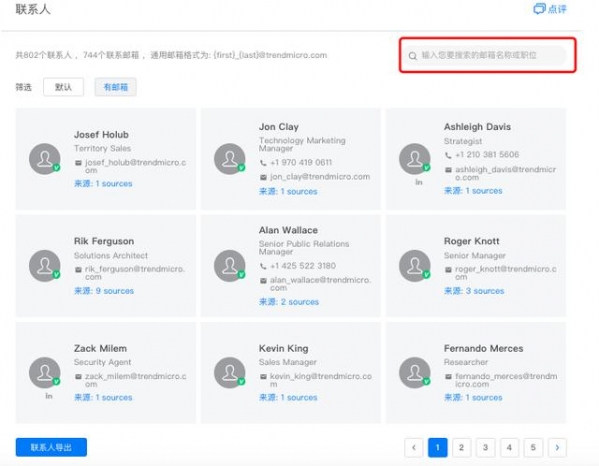Click phone number +1 970 419 0611
This screenshot has width=599, height=466.
[x=301, y=163]
